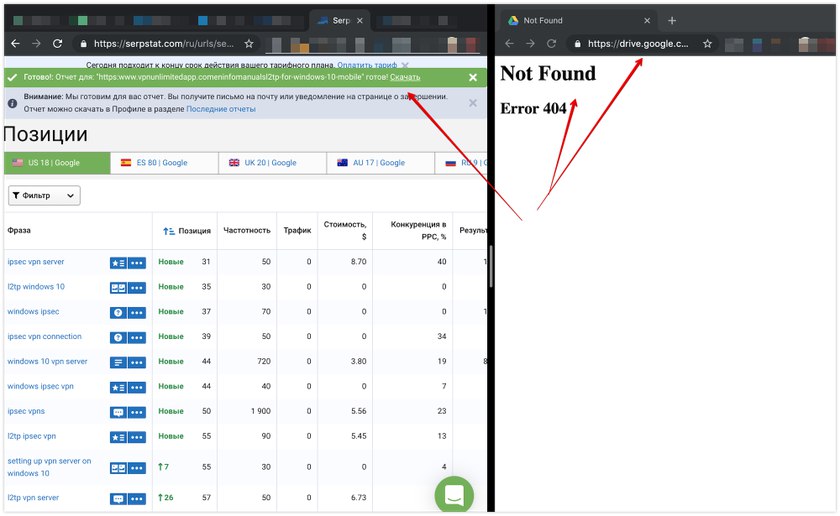Image resolution: width=840 pixels, height=516 pixels.
Task: Open keyword link setting up vpn server on windows 10
Action: pyautogui.click(x=49, y=467)
